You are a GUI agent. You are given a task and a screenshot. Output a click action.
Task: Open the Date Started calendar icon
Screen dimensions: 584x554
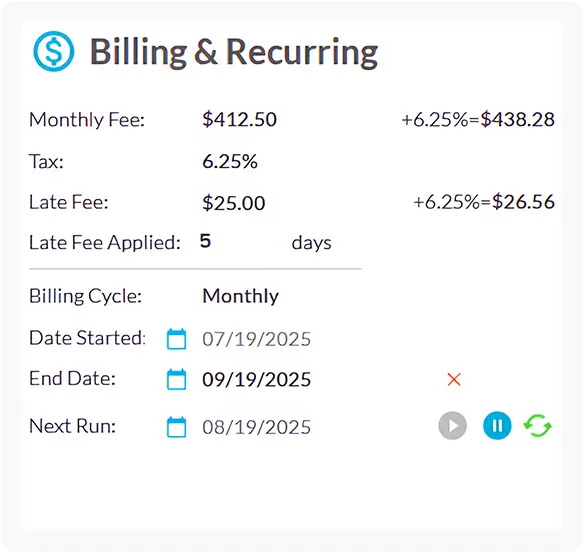click(176, 339)
